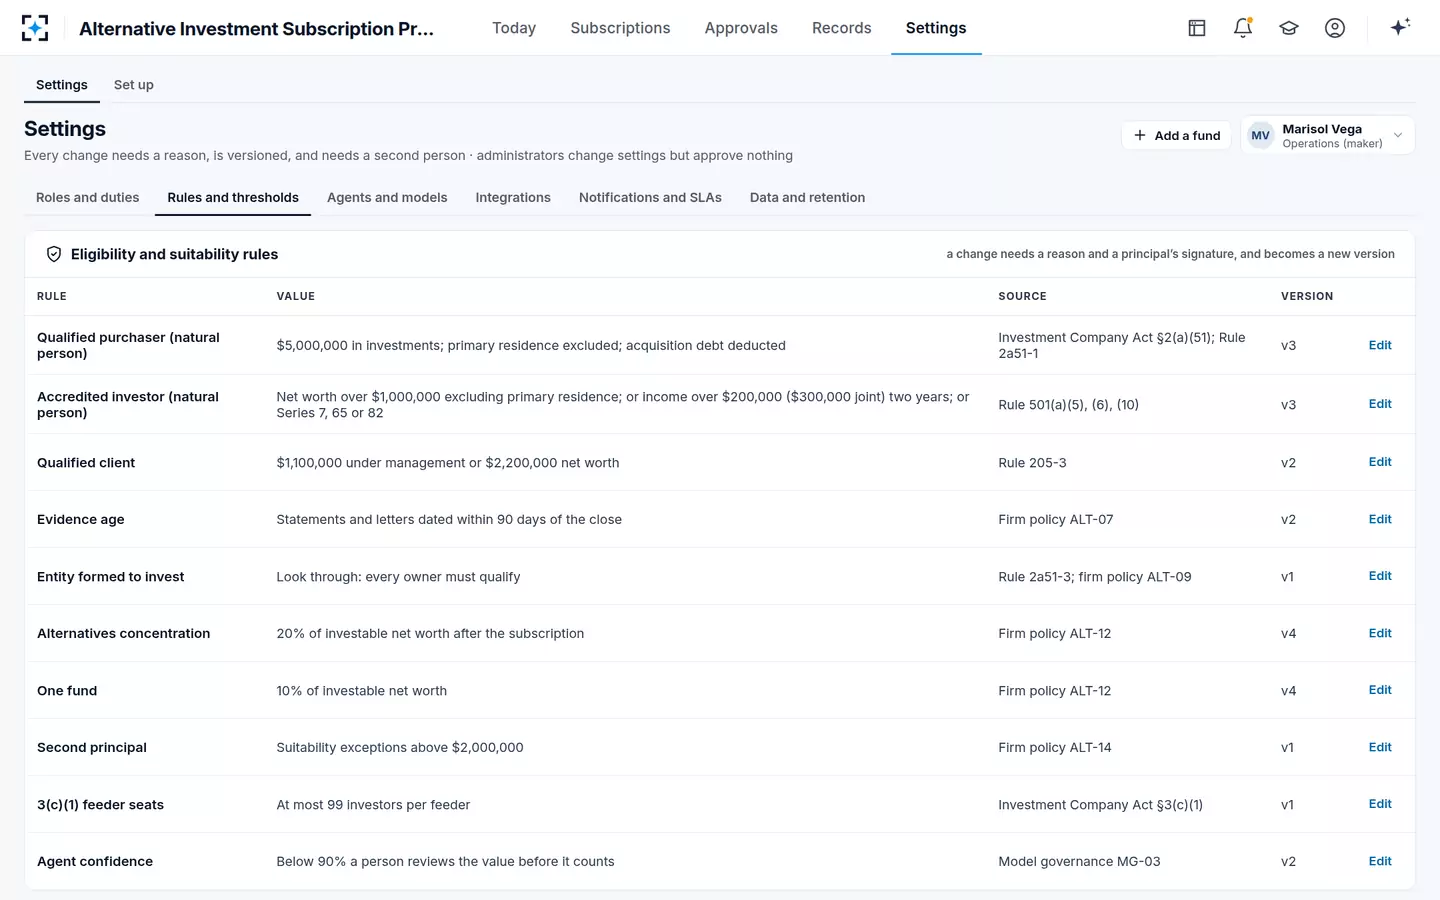Viewport: 1440px width, 900px height.
Task: Open the layout panel icon in header
Action: (x=1197, y=28)
